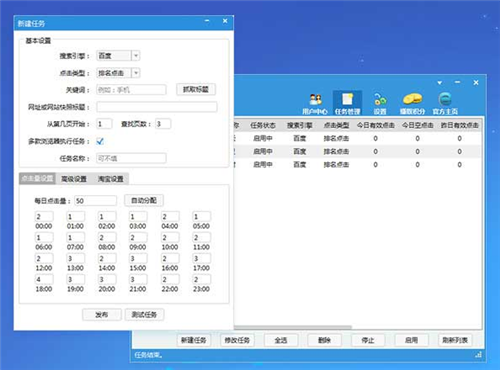Sort by the 昨日有效点击 column header
500x370 pixels.
click(459, 125)
